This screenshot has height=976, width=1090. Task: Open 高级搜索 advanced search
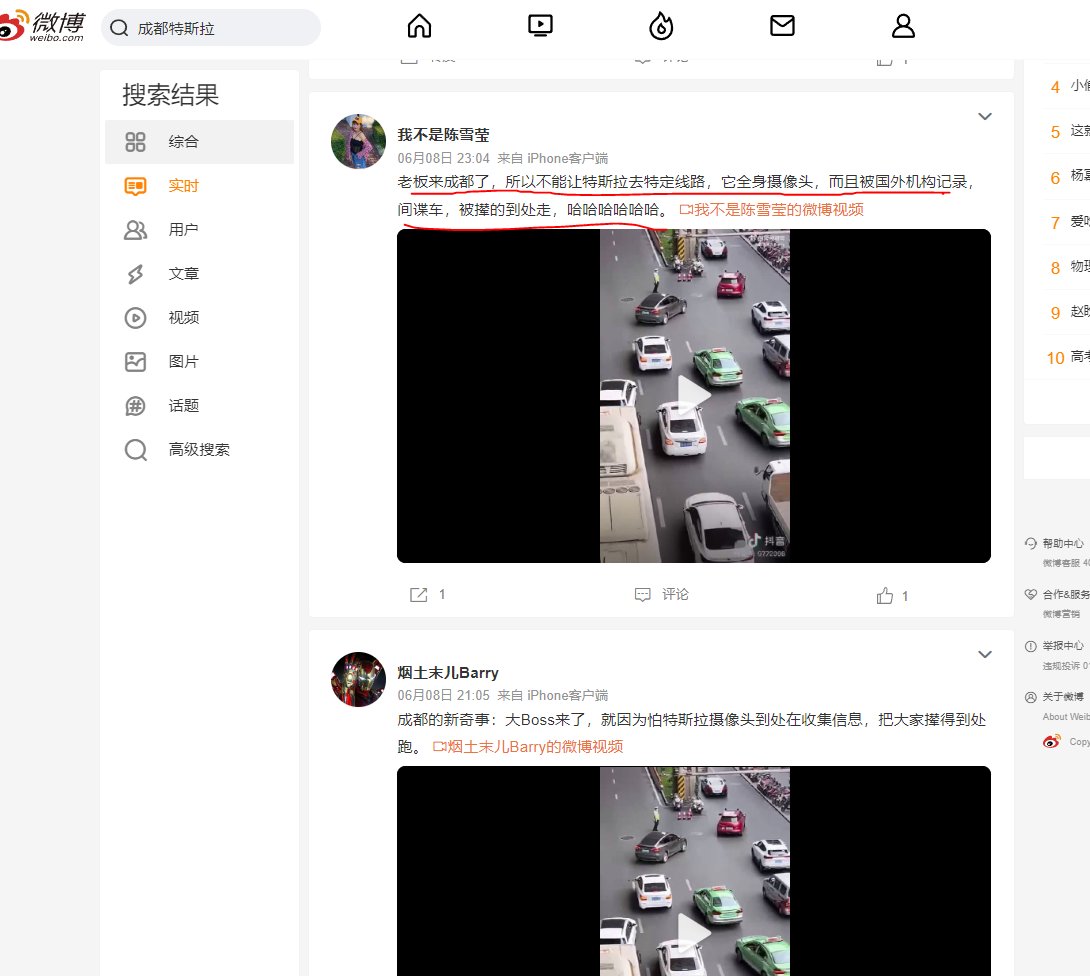click(x=200, y=450)
